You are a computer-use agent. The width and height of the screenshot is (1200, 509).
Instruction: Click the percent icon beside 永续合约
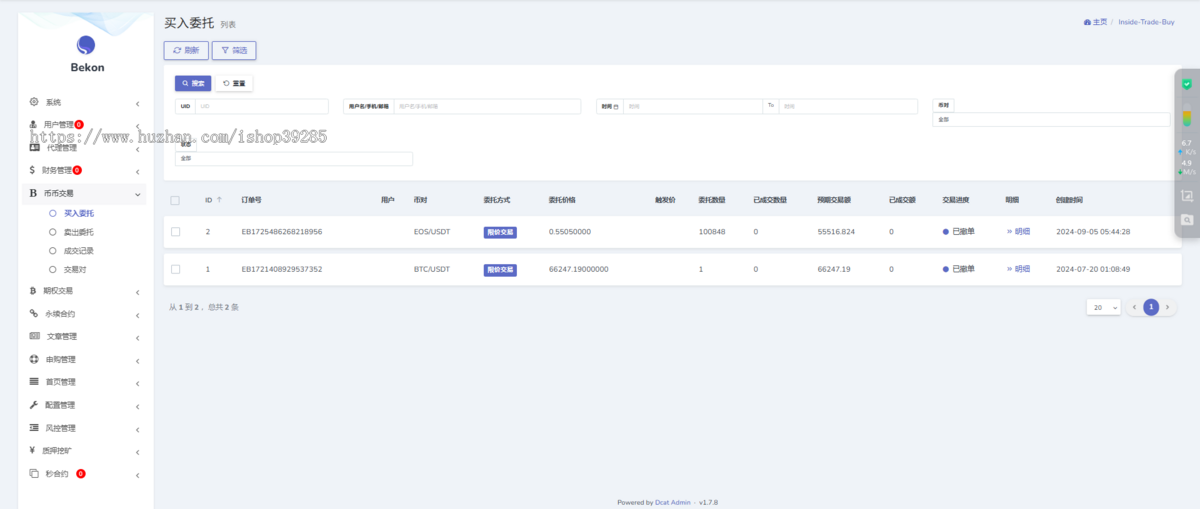(x=34, y=313)
